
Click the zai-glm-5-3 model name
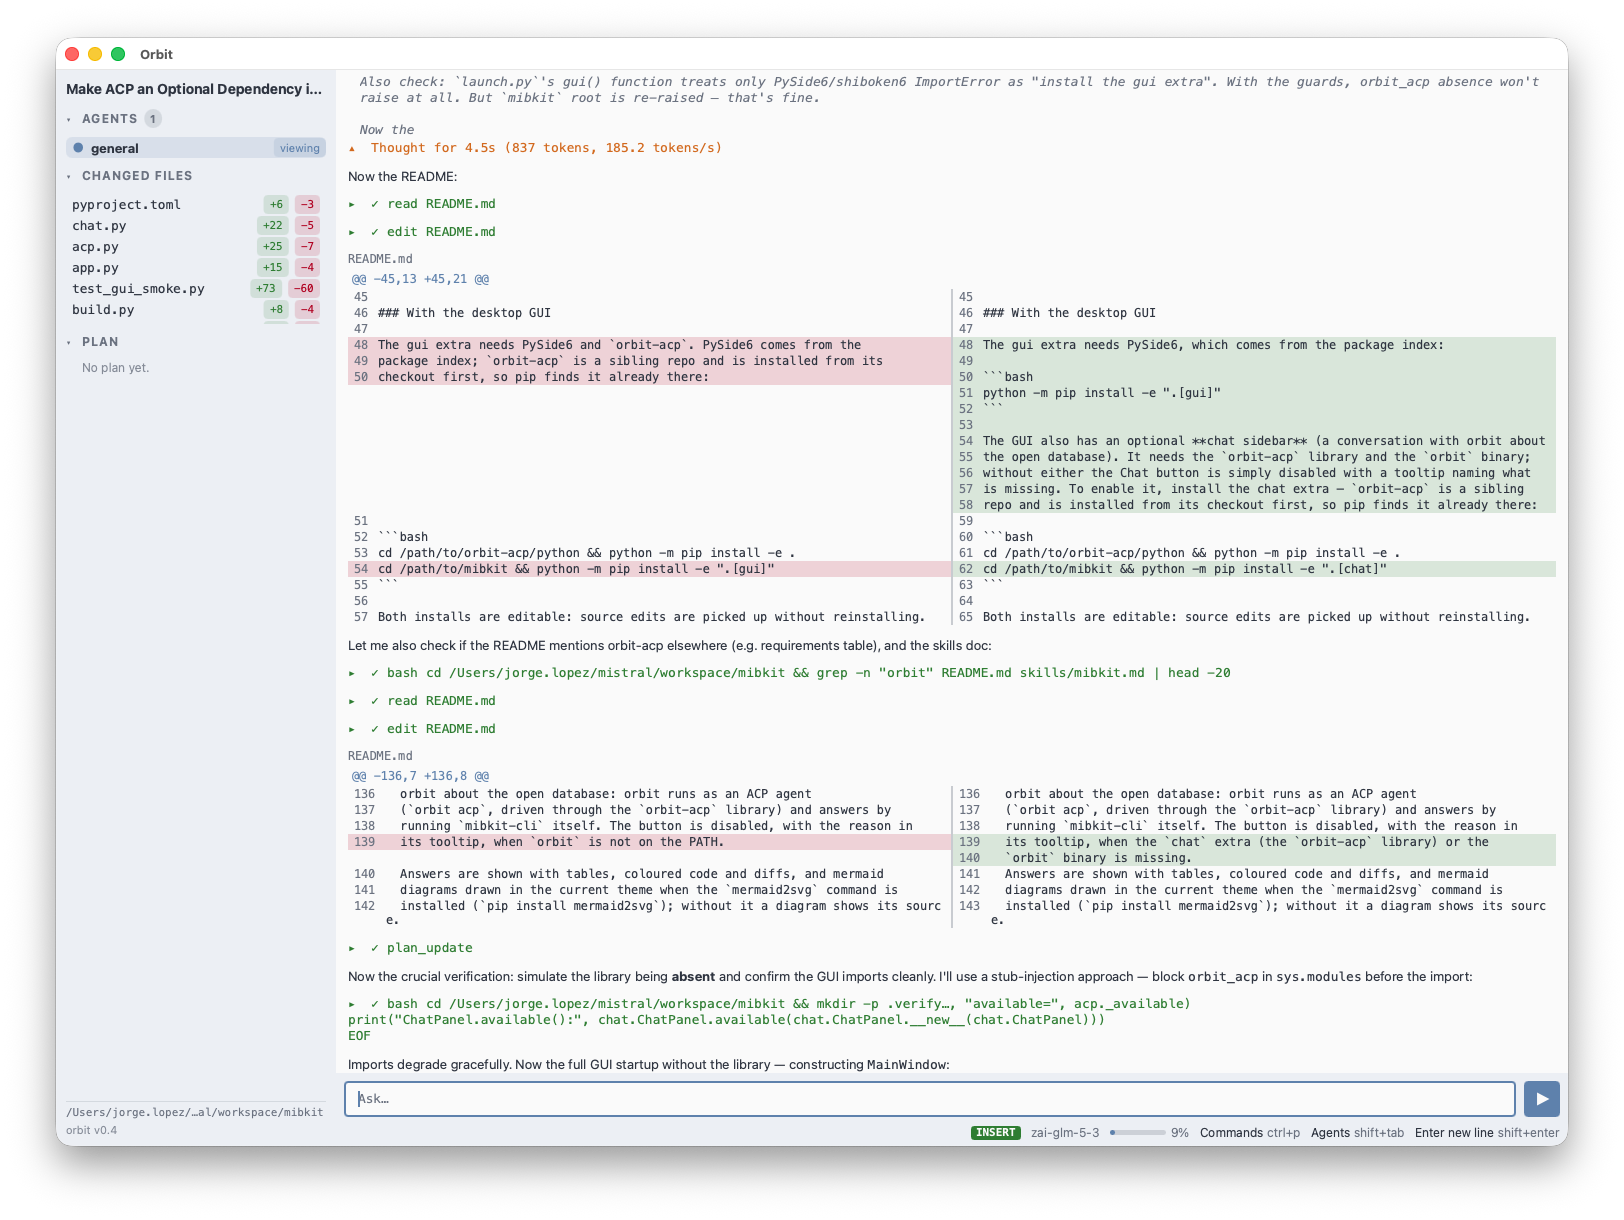1065,1133
